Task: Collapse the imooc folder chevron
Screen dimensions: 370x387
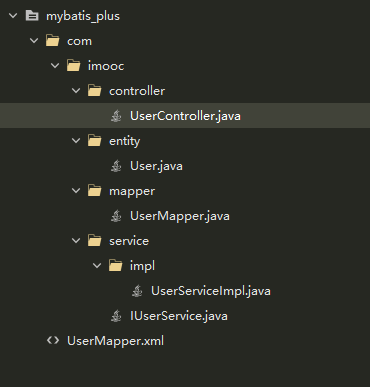Action: (x=55, y=66)
